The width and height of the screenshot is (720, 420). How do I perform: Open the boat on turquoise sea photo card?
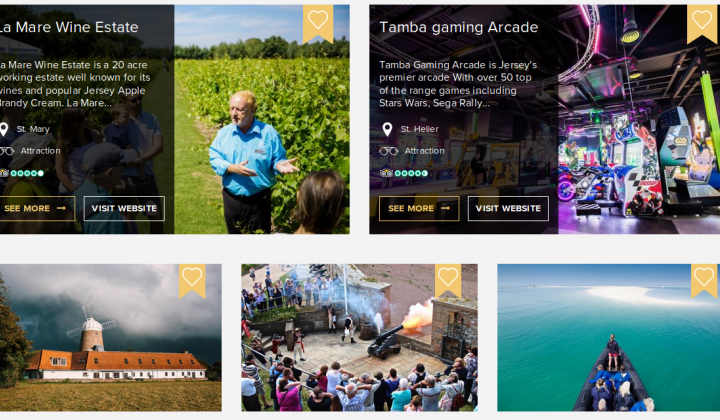(608, 337)
